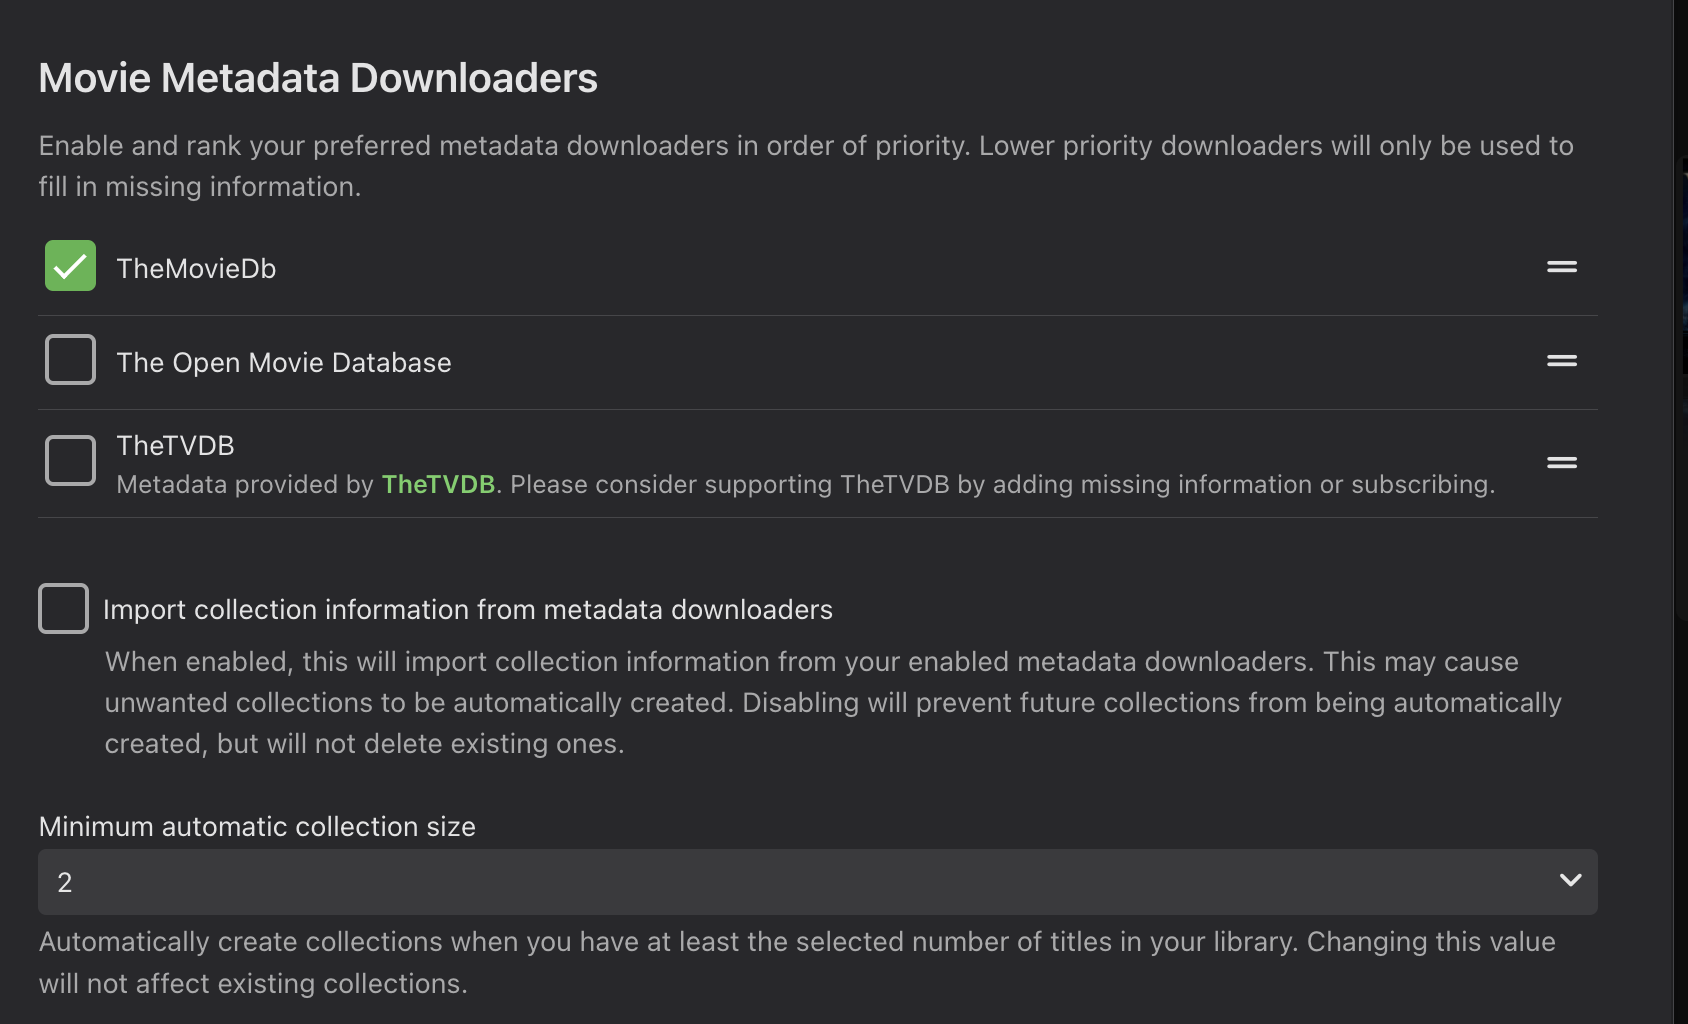Screen dimensions: 1688x1024
Task: Click the Movie Metadata Downloaders heading
Action: pyautogui.click(x=318, y=78)
